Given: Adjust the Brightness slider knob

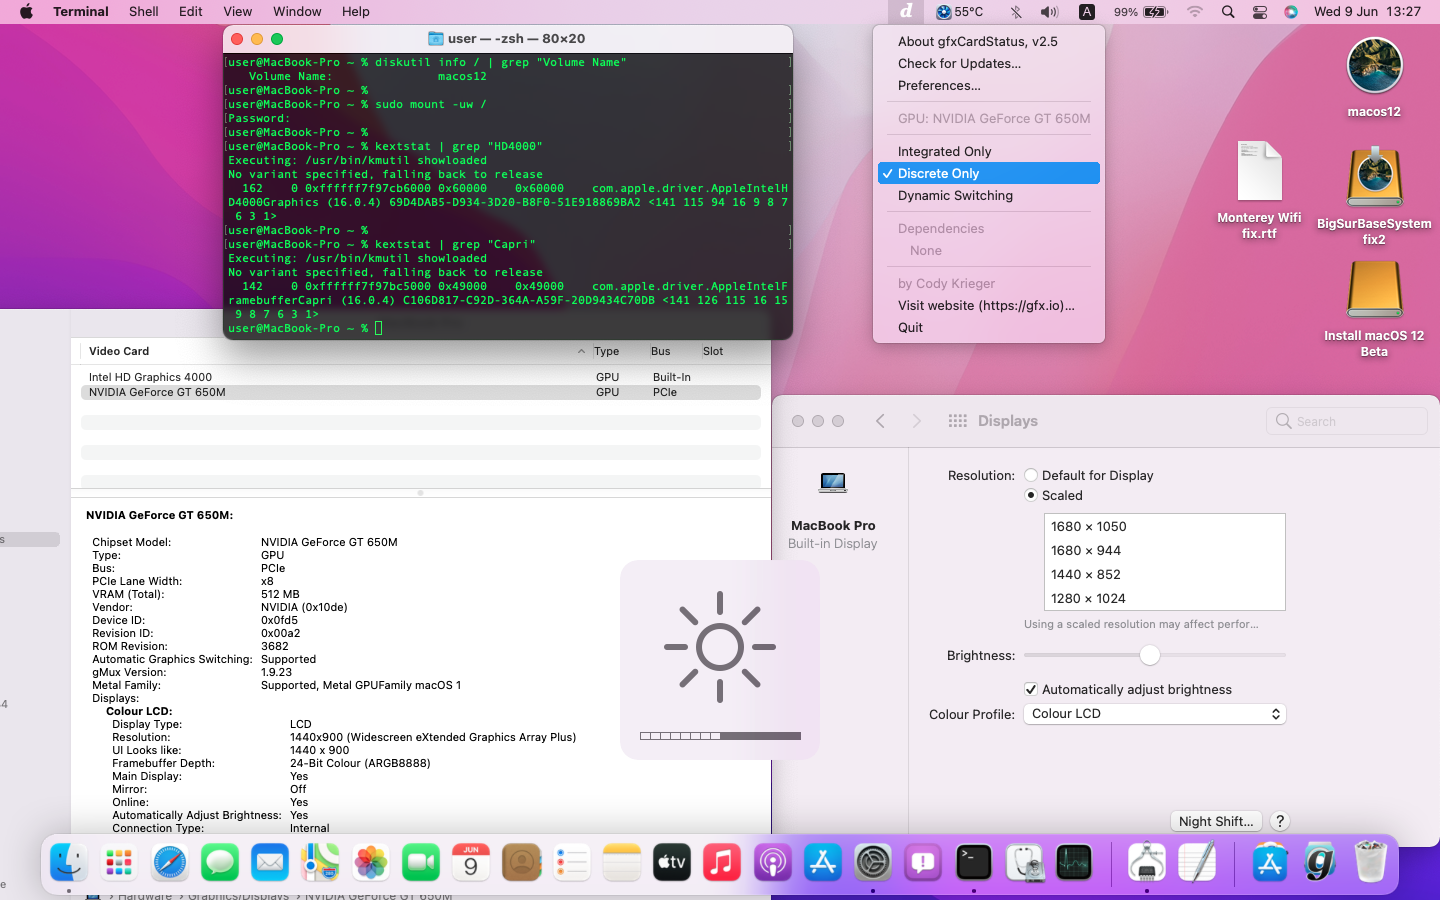Looking at the screenshot, I should 1150,655.
